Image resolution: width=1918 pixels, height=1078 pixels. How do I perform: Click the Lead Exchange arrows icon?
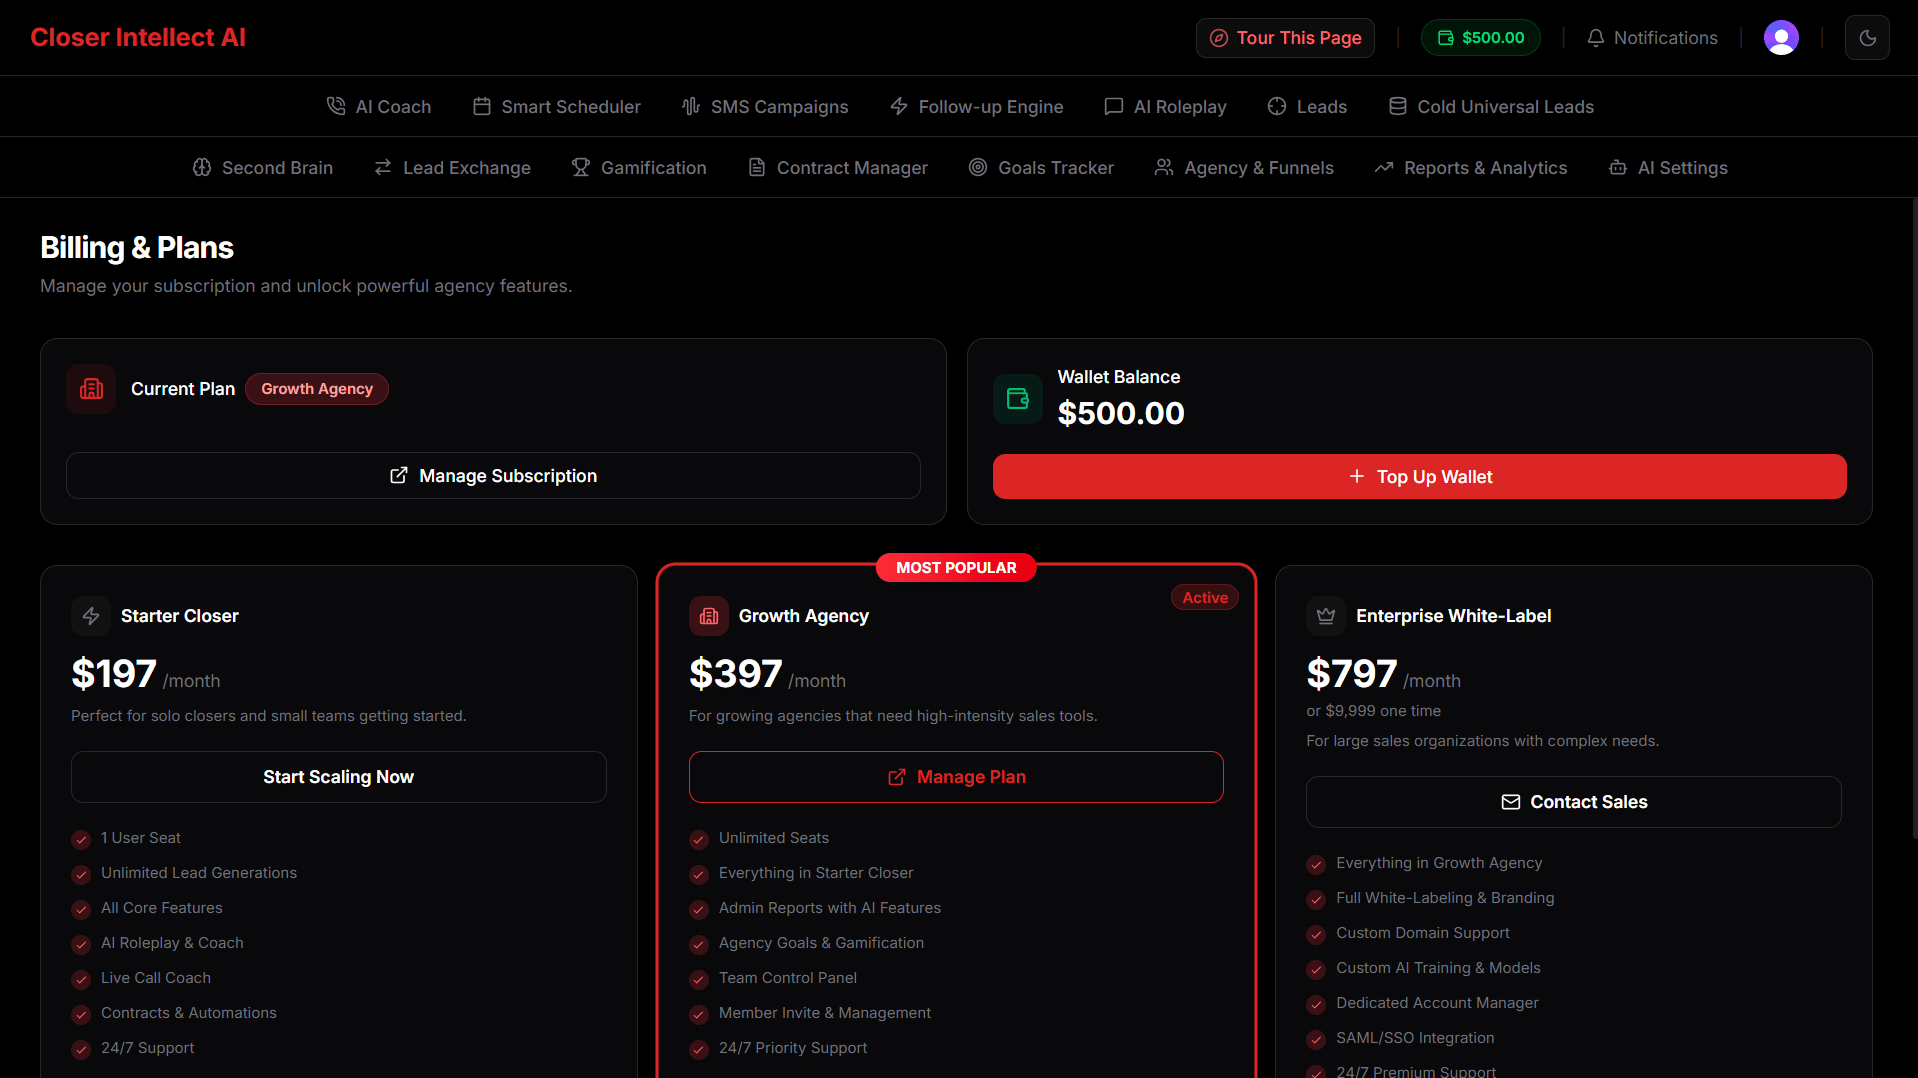pyautogui.click(x=383, y=167)
